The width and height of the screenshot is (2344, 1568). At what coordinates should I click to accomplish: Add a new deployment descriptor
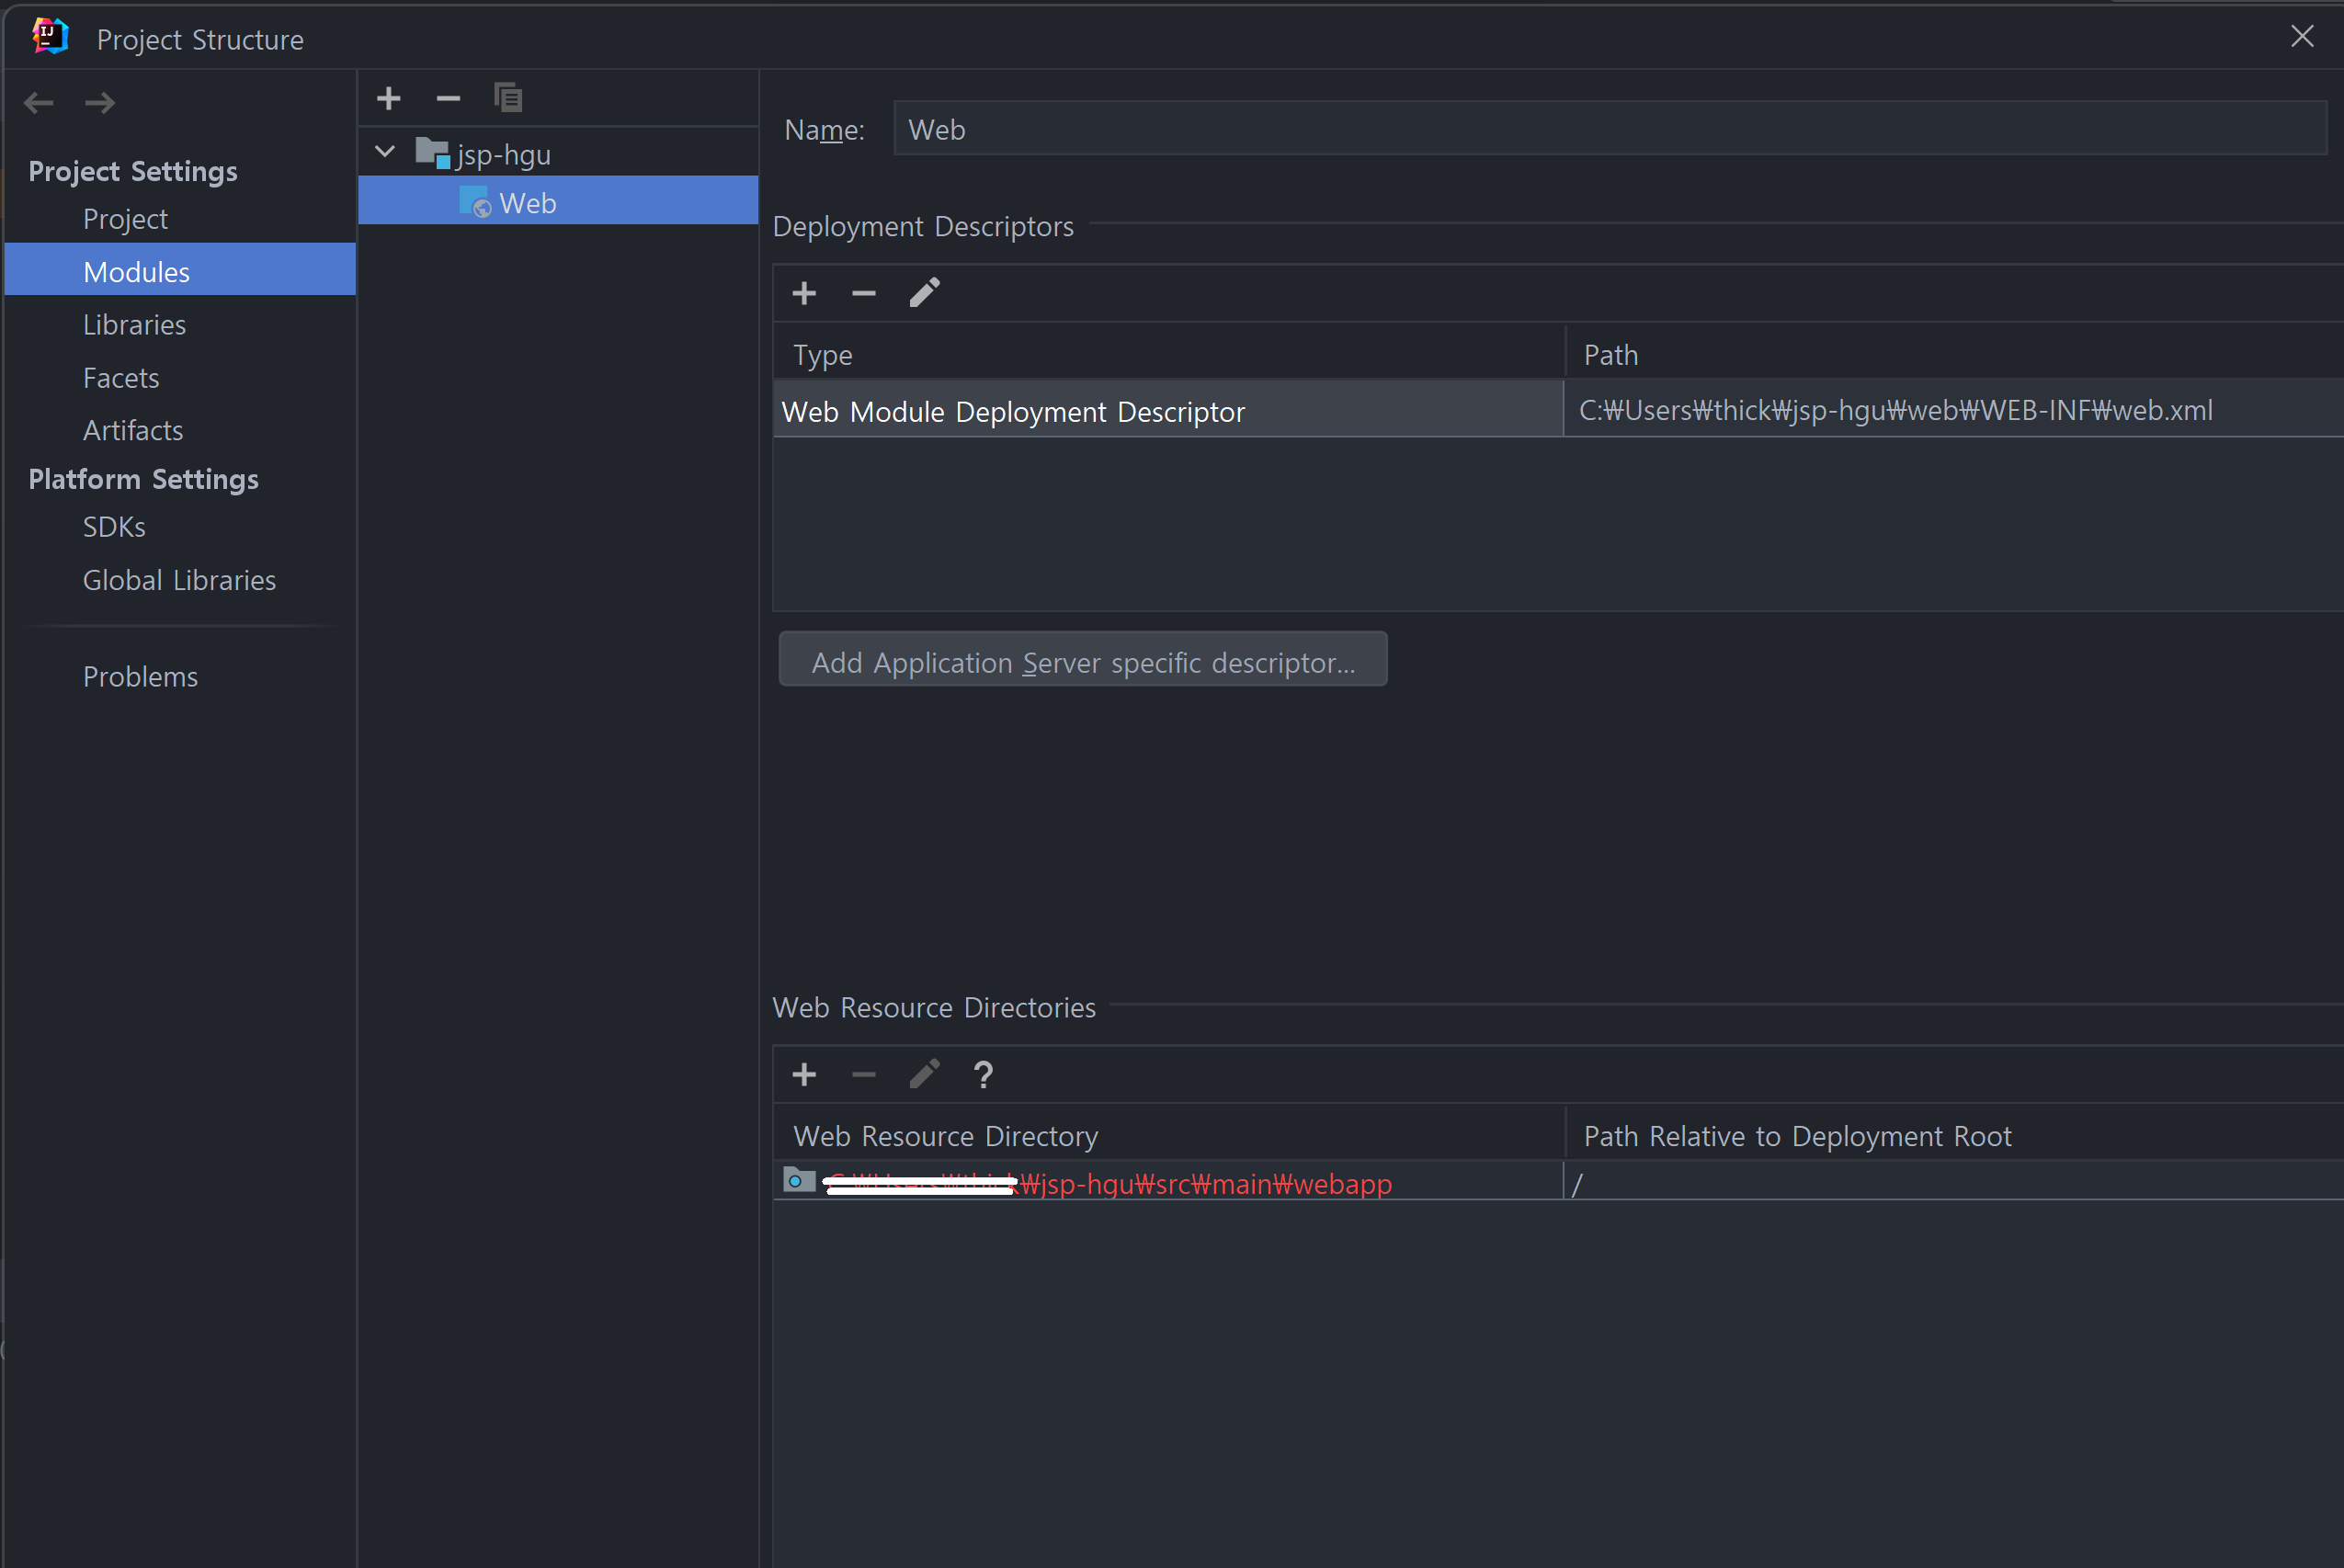point(804,293)
